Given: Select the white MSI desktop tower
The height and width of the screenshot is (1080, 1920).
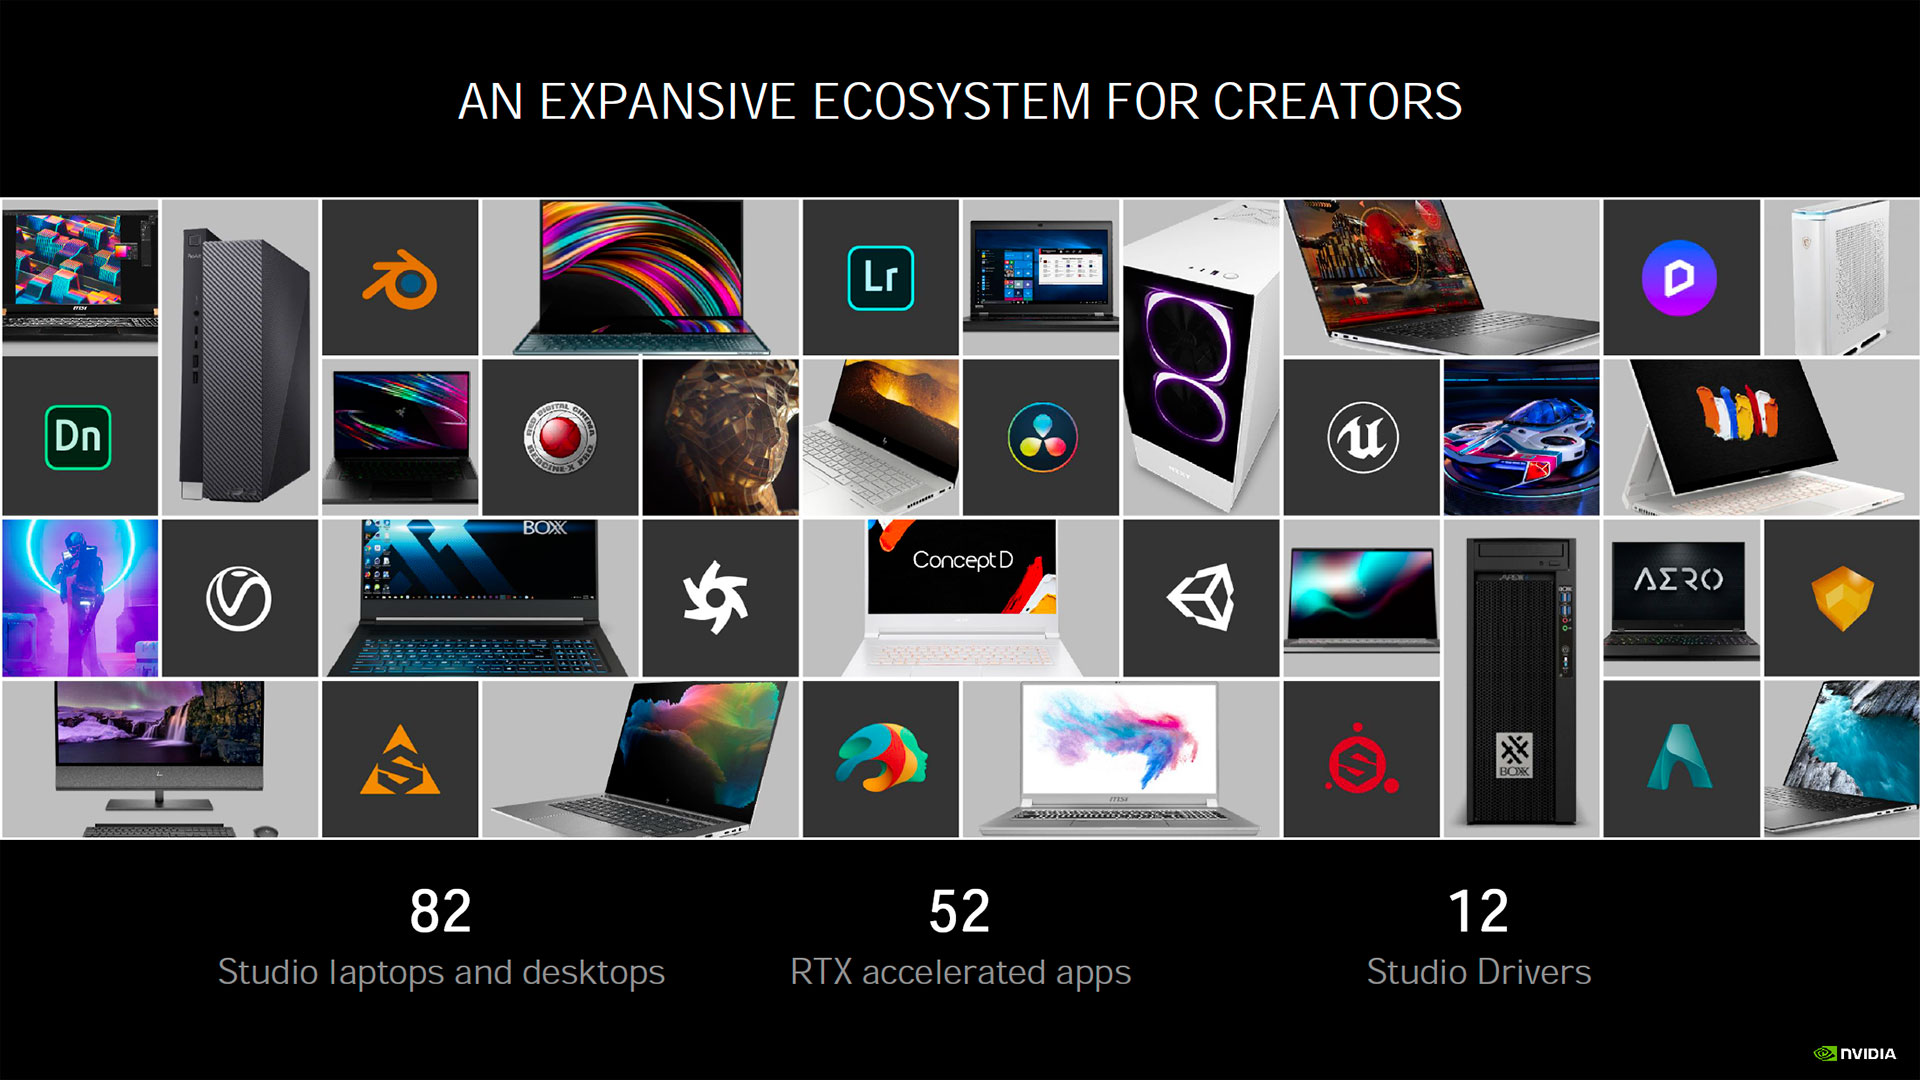Looking at the screenshot, I should [1841, 277].
